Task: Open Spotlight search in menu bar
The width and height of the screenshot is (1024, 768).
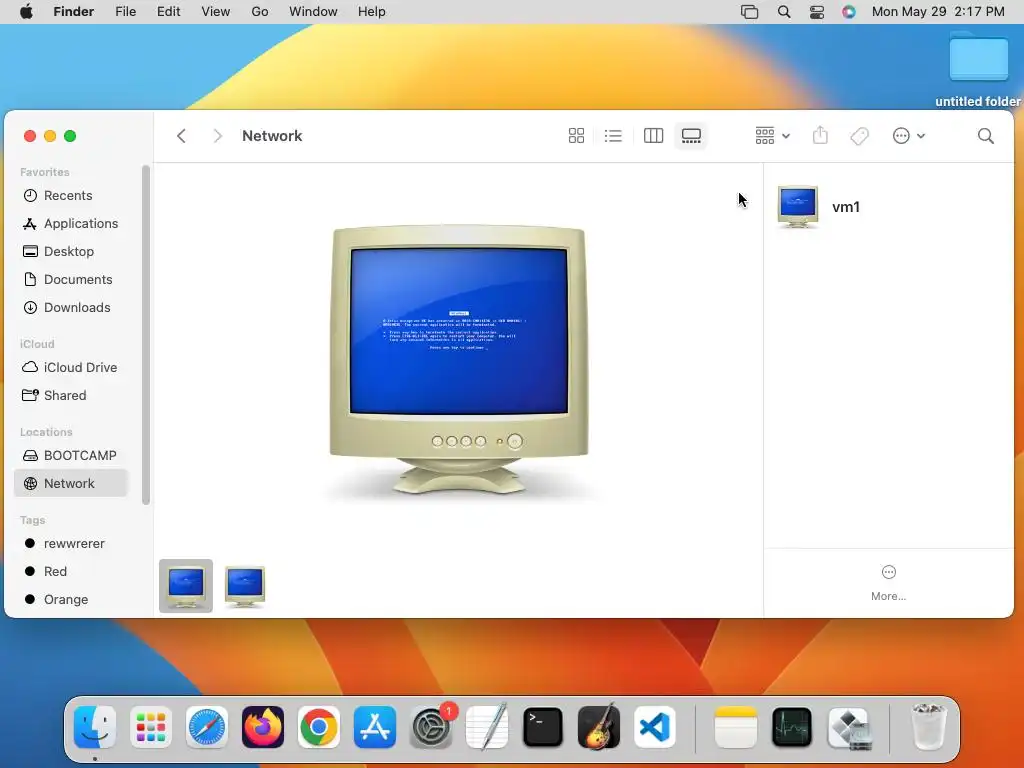Action: [784, 12]
